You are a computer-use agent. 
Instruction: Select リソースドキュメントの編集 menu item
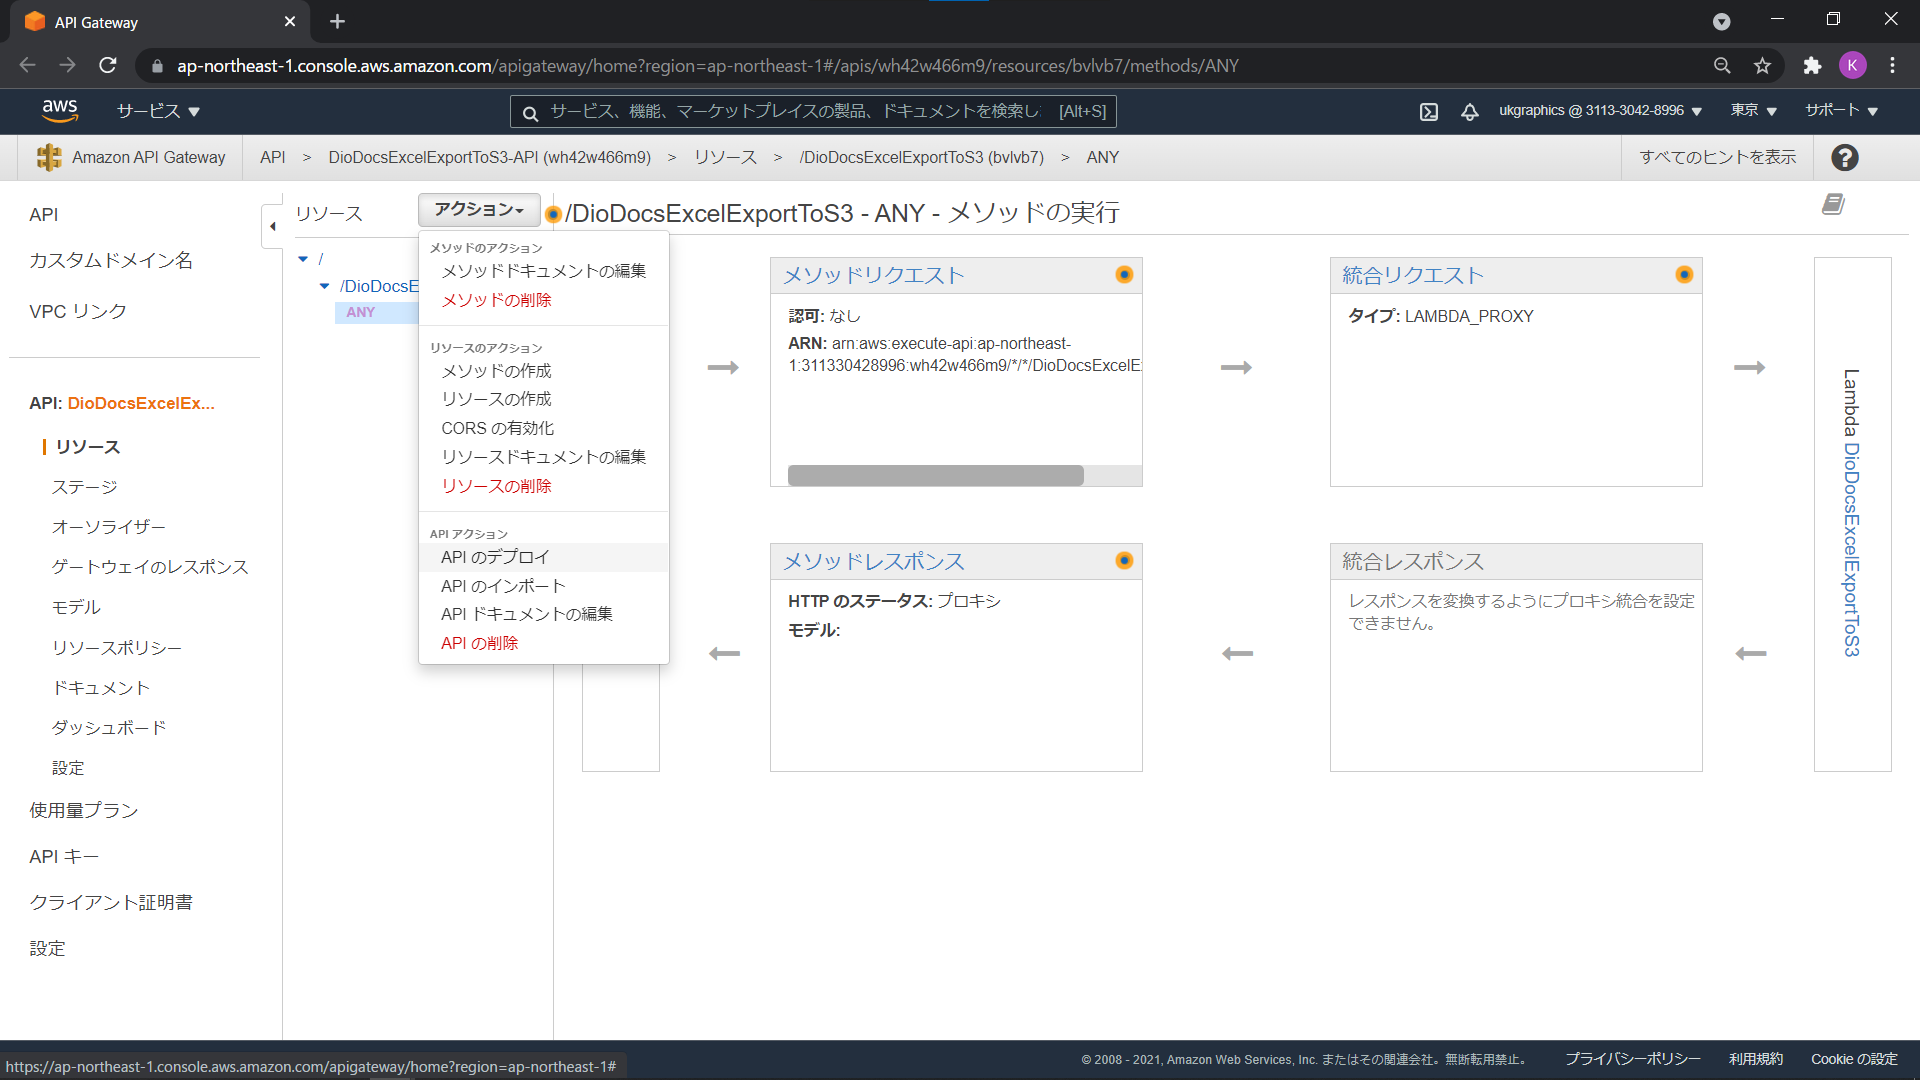[x=544, y=457]
